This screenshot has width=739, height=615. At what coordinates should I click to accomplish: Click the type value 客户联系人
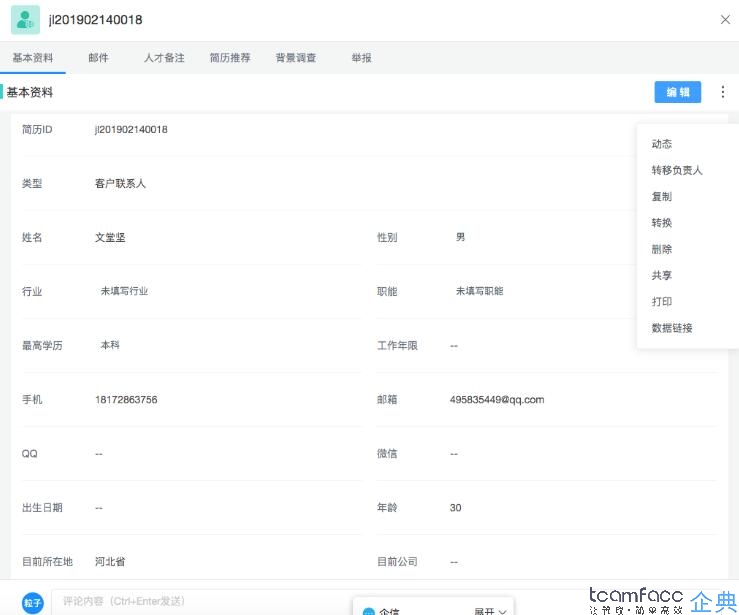click(121, 184)
